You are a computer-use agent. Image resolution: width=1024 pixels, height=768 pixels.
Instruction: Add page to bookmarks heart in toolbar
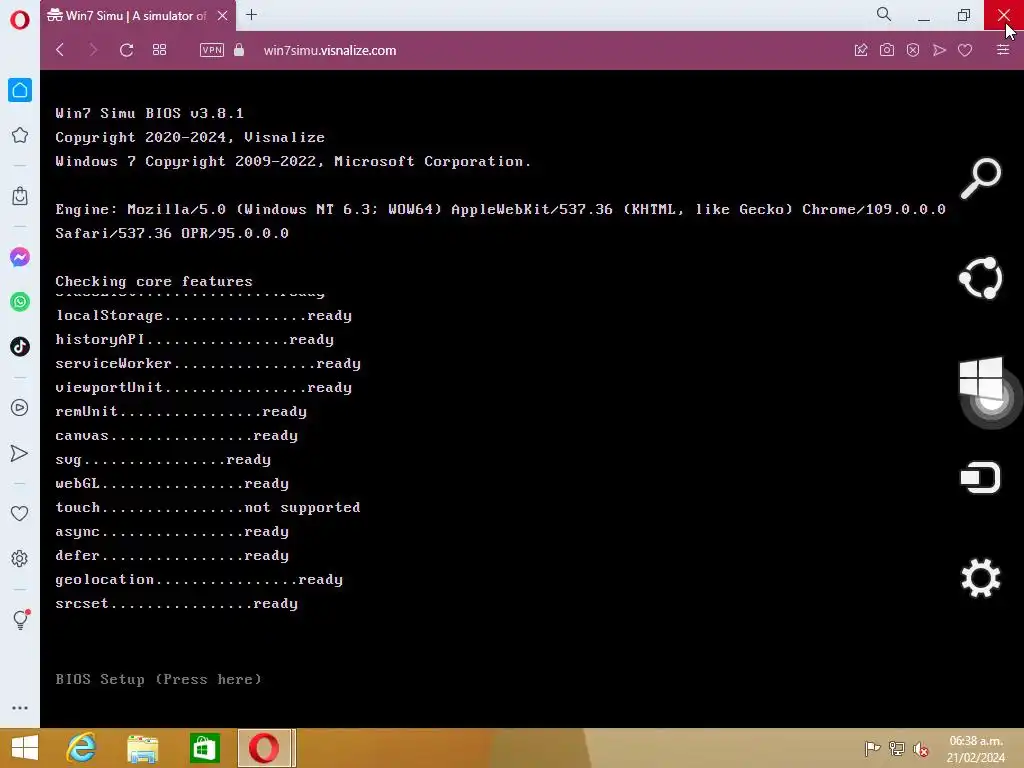click(x=965, y=50)
